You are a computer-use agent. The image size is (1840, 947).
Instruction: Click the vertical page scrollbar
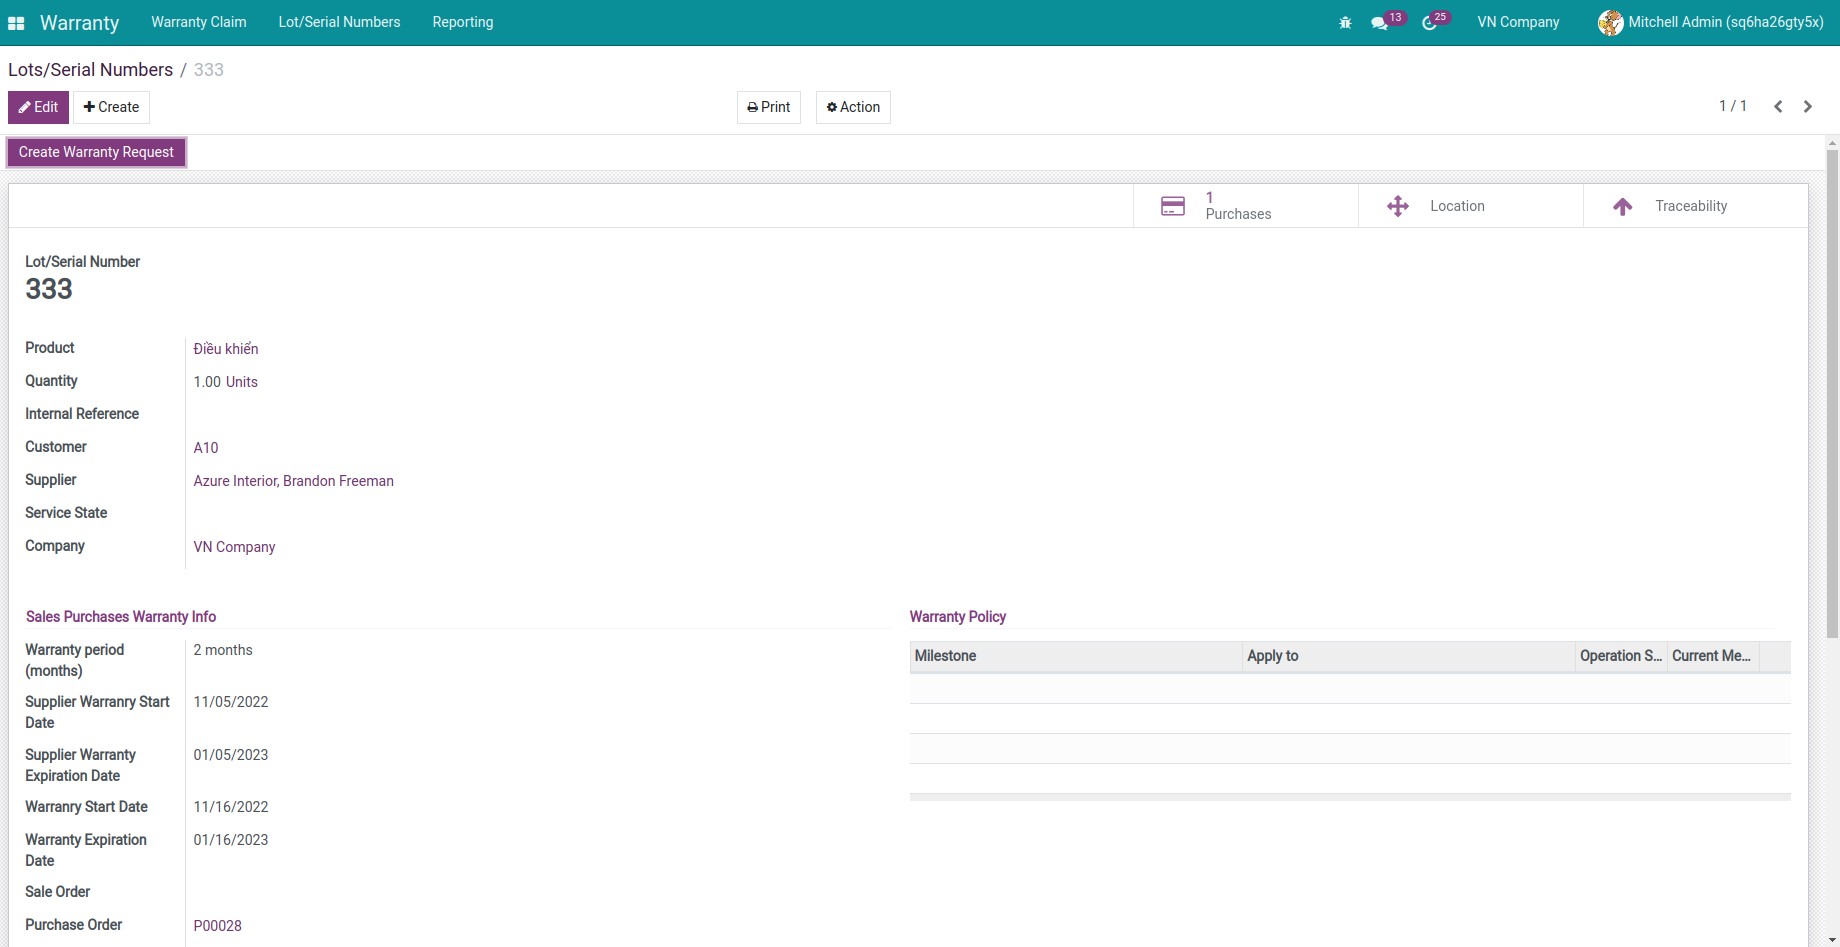[1832, 400]
